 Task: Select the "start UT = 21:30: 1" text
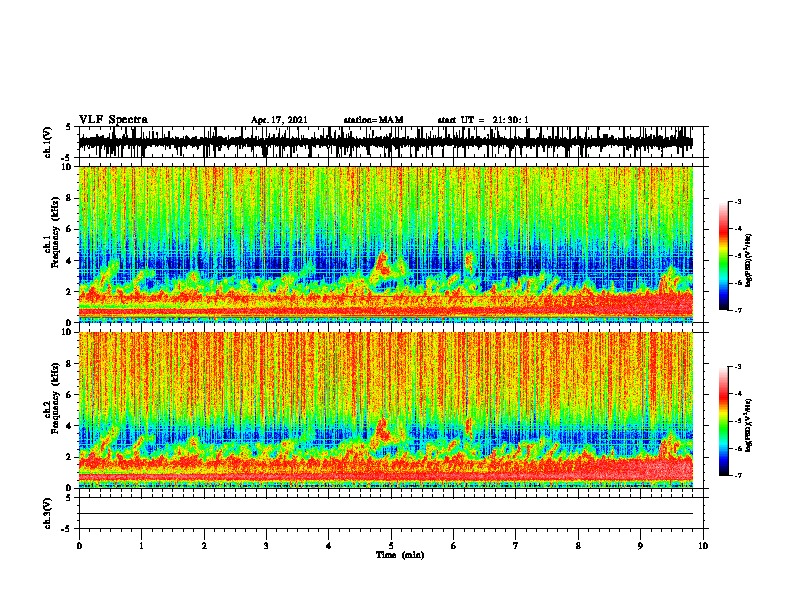click(x=483, y=120)
